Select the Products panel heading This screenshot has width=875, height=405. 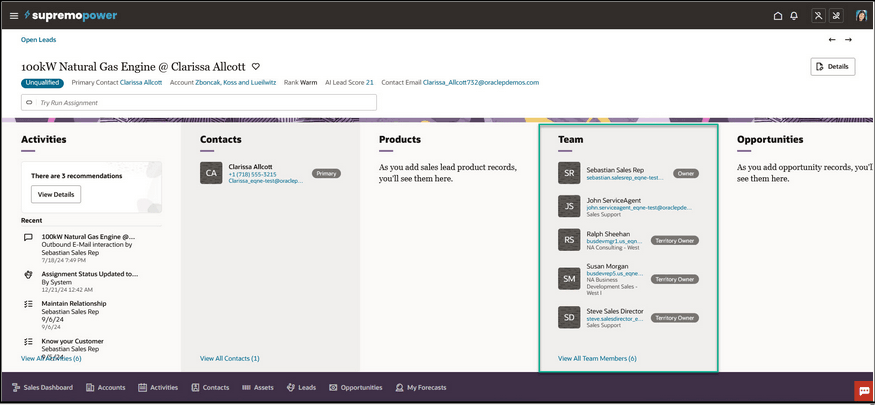pyautogui.click(x=400, y=139)
